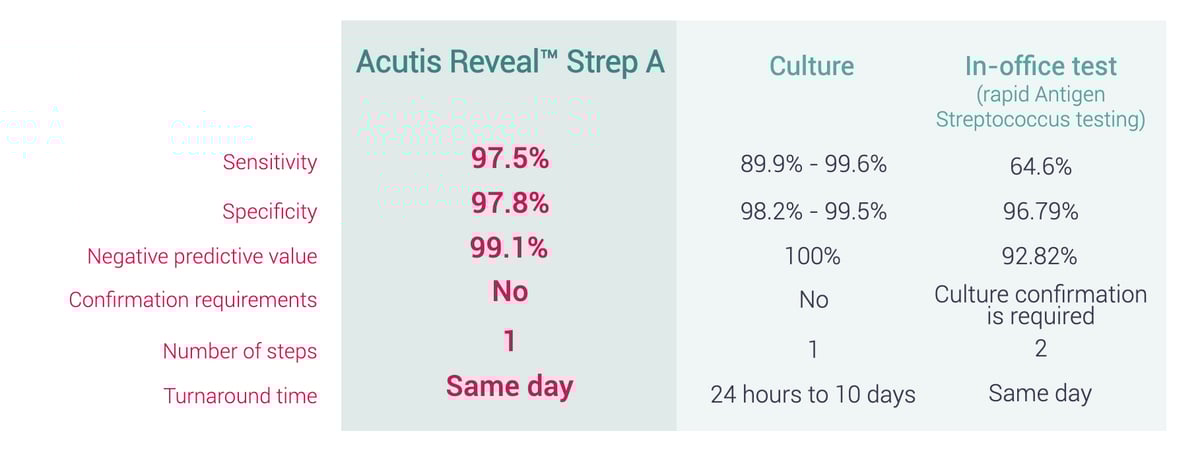Click the 89.9% - 99.6% Culture sensitivity
This screenshot has height=454, width=1200.
813,165
